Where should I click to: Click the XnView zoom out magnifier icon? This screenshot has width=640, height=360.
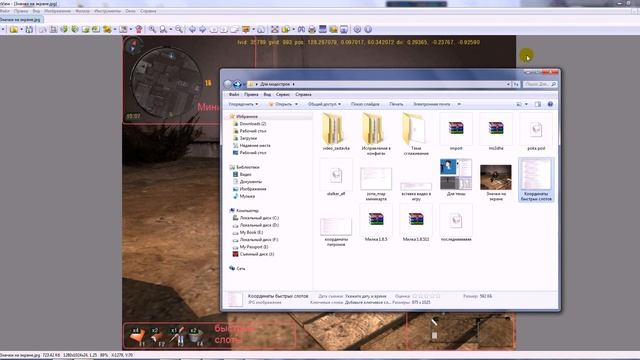(179, 29)
